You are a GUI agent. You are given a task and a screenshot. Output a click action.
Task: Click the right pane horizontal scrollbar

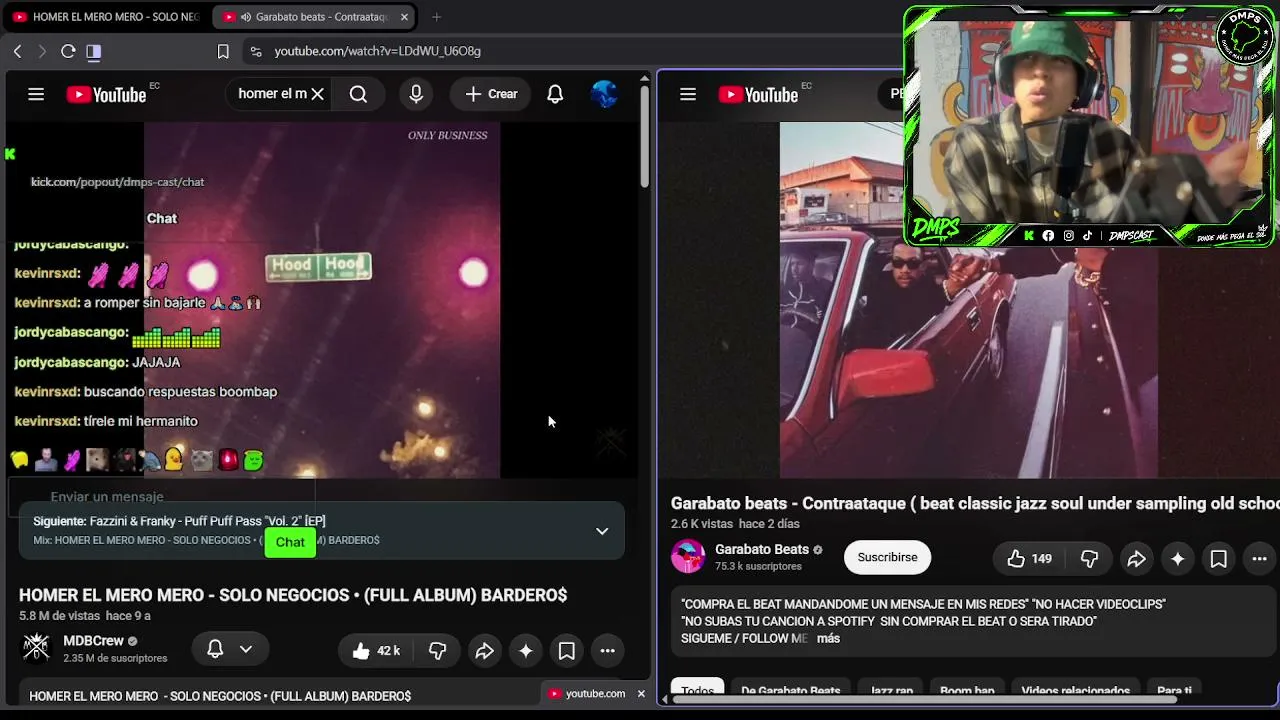point(924,699)
